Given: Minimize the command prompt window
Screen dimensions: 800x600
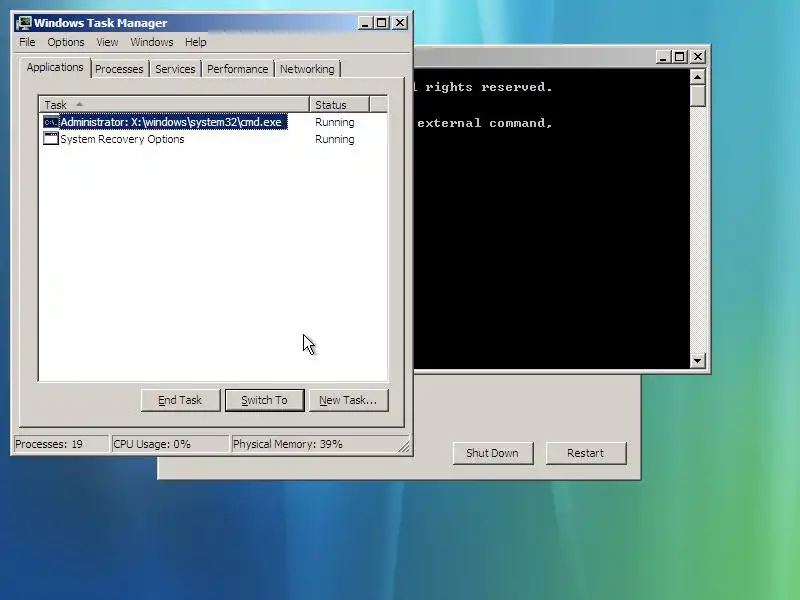Looking at the screenshot, I should 663,57.
